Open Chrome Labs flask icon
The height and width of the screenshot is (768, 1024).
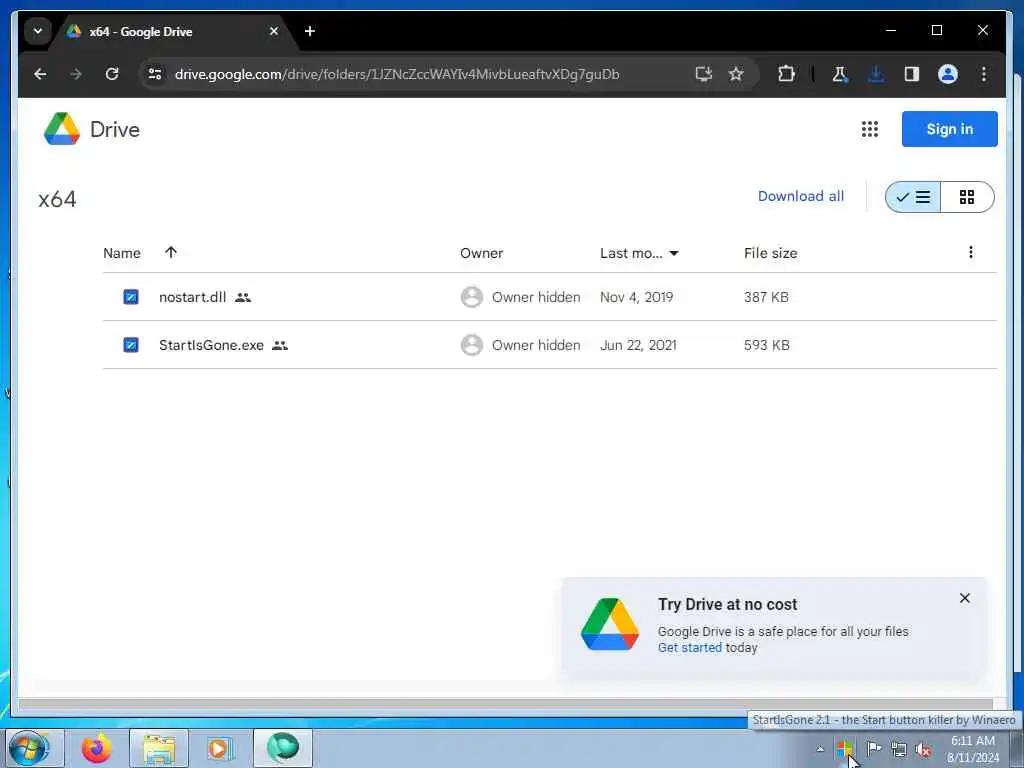(x=840, y=74)
